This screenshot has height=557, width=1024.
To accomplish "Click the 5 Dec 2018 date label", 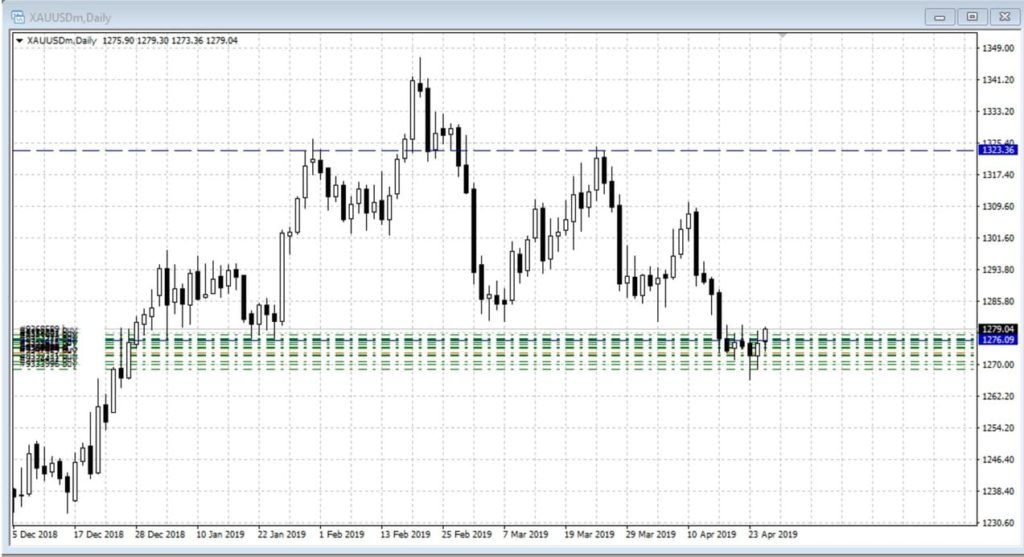I will point(37,534).
